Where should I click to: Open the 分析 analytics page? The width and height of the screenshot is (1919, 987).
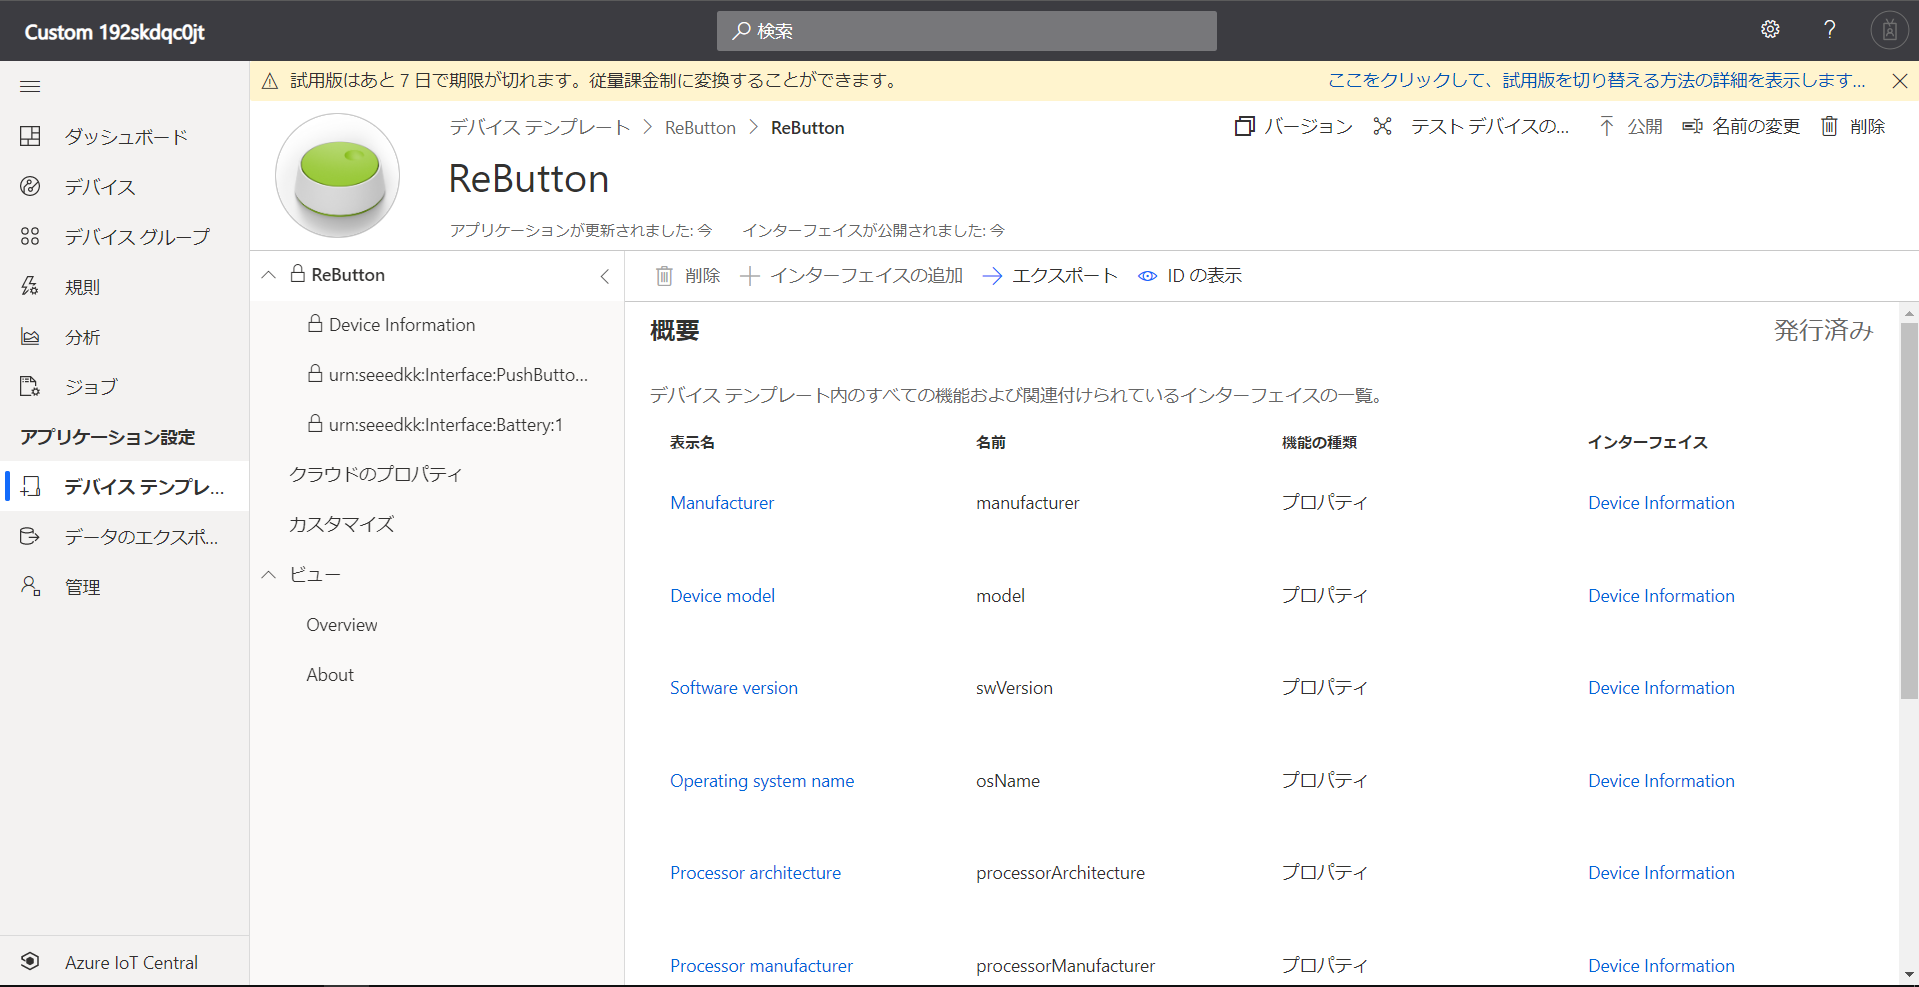(82, 337)
